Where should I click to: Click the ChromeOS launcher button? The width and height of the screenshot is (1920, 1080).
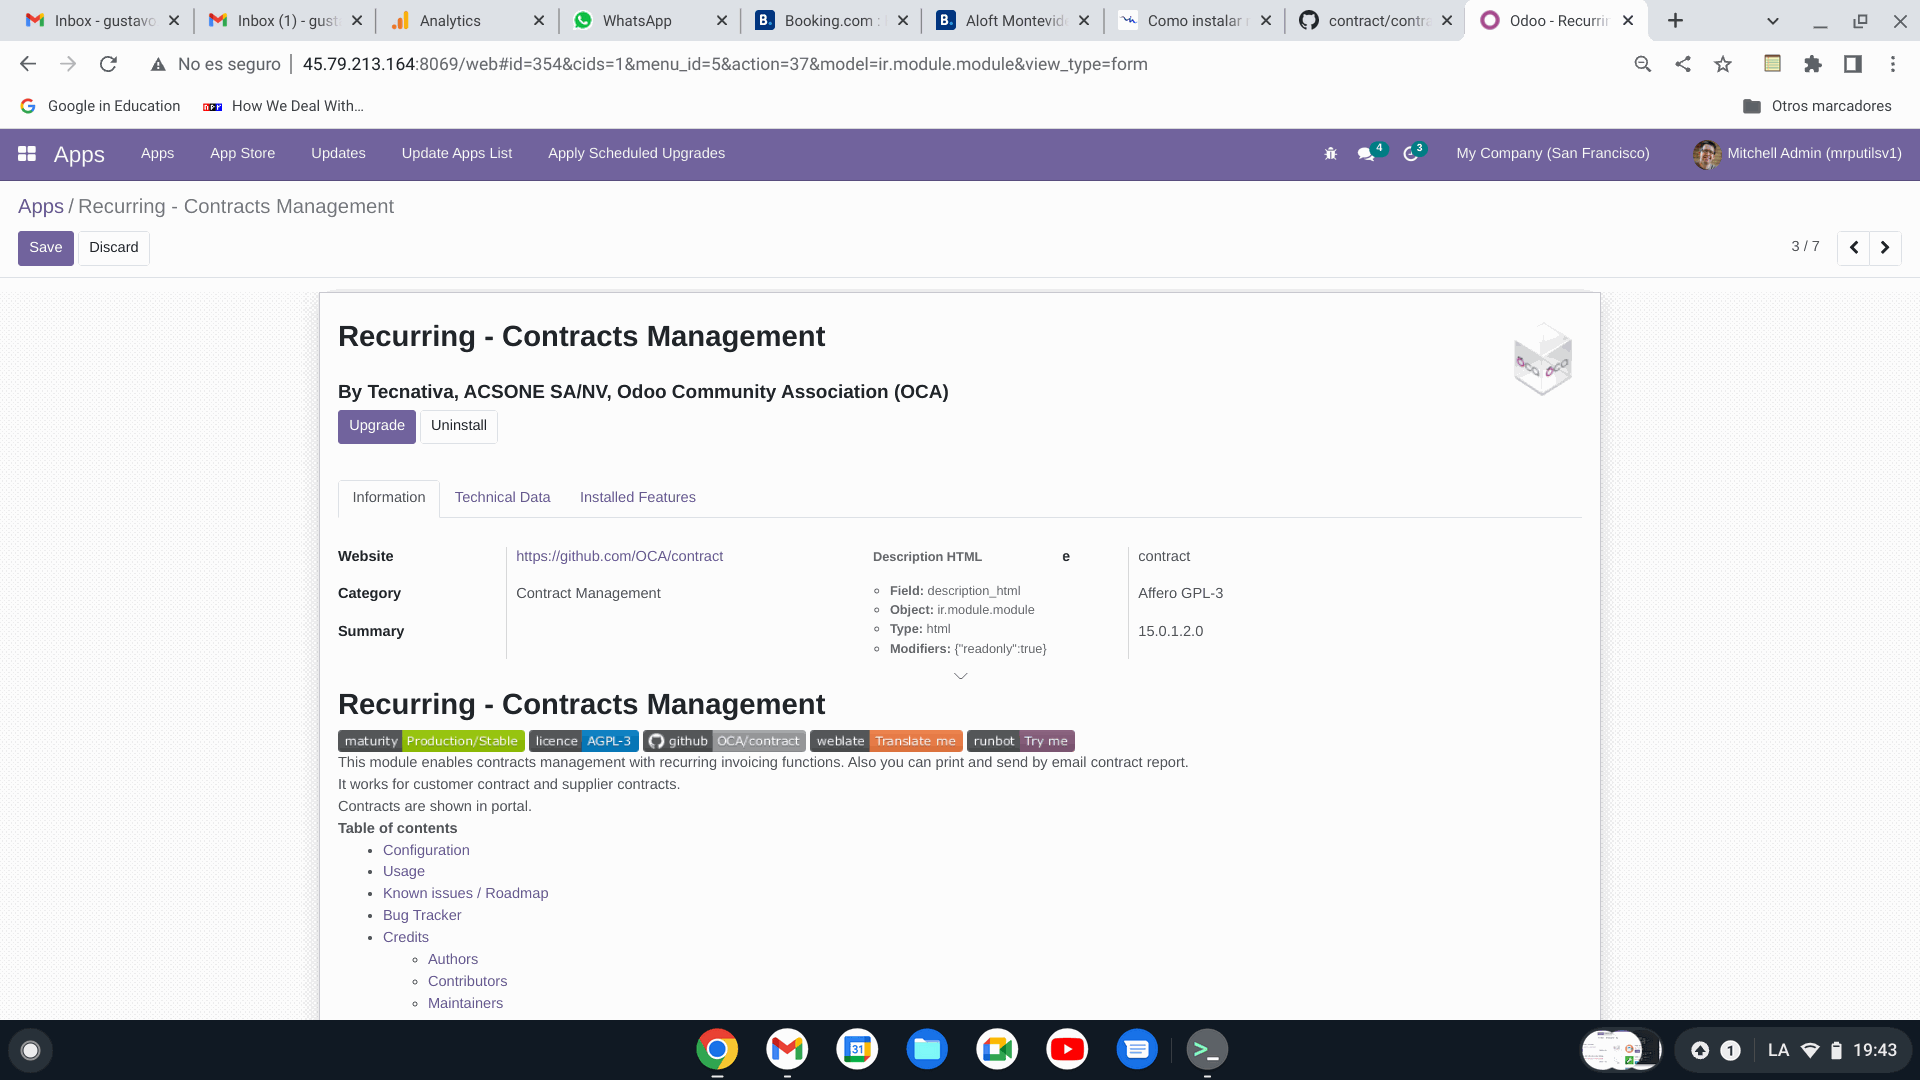tap(30, 1050)
